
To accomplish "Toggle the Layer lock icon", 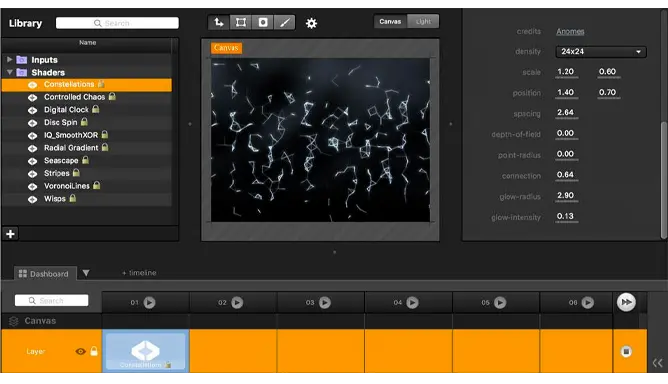I will click(x=94, y=351).
